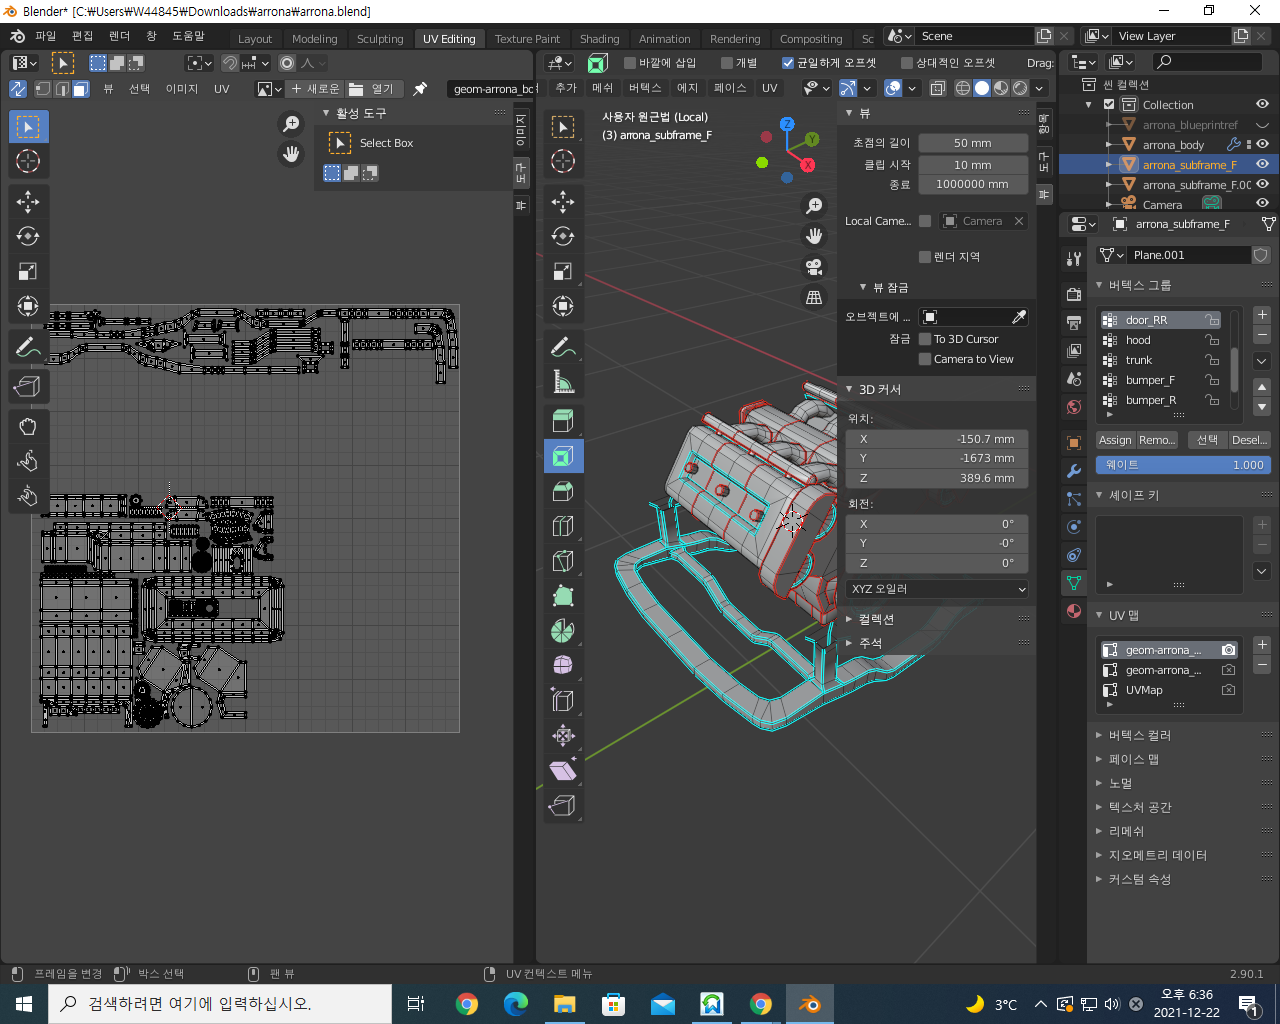Select the Knife tool

(563, 561)
